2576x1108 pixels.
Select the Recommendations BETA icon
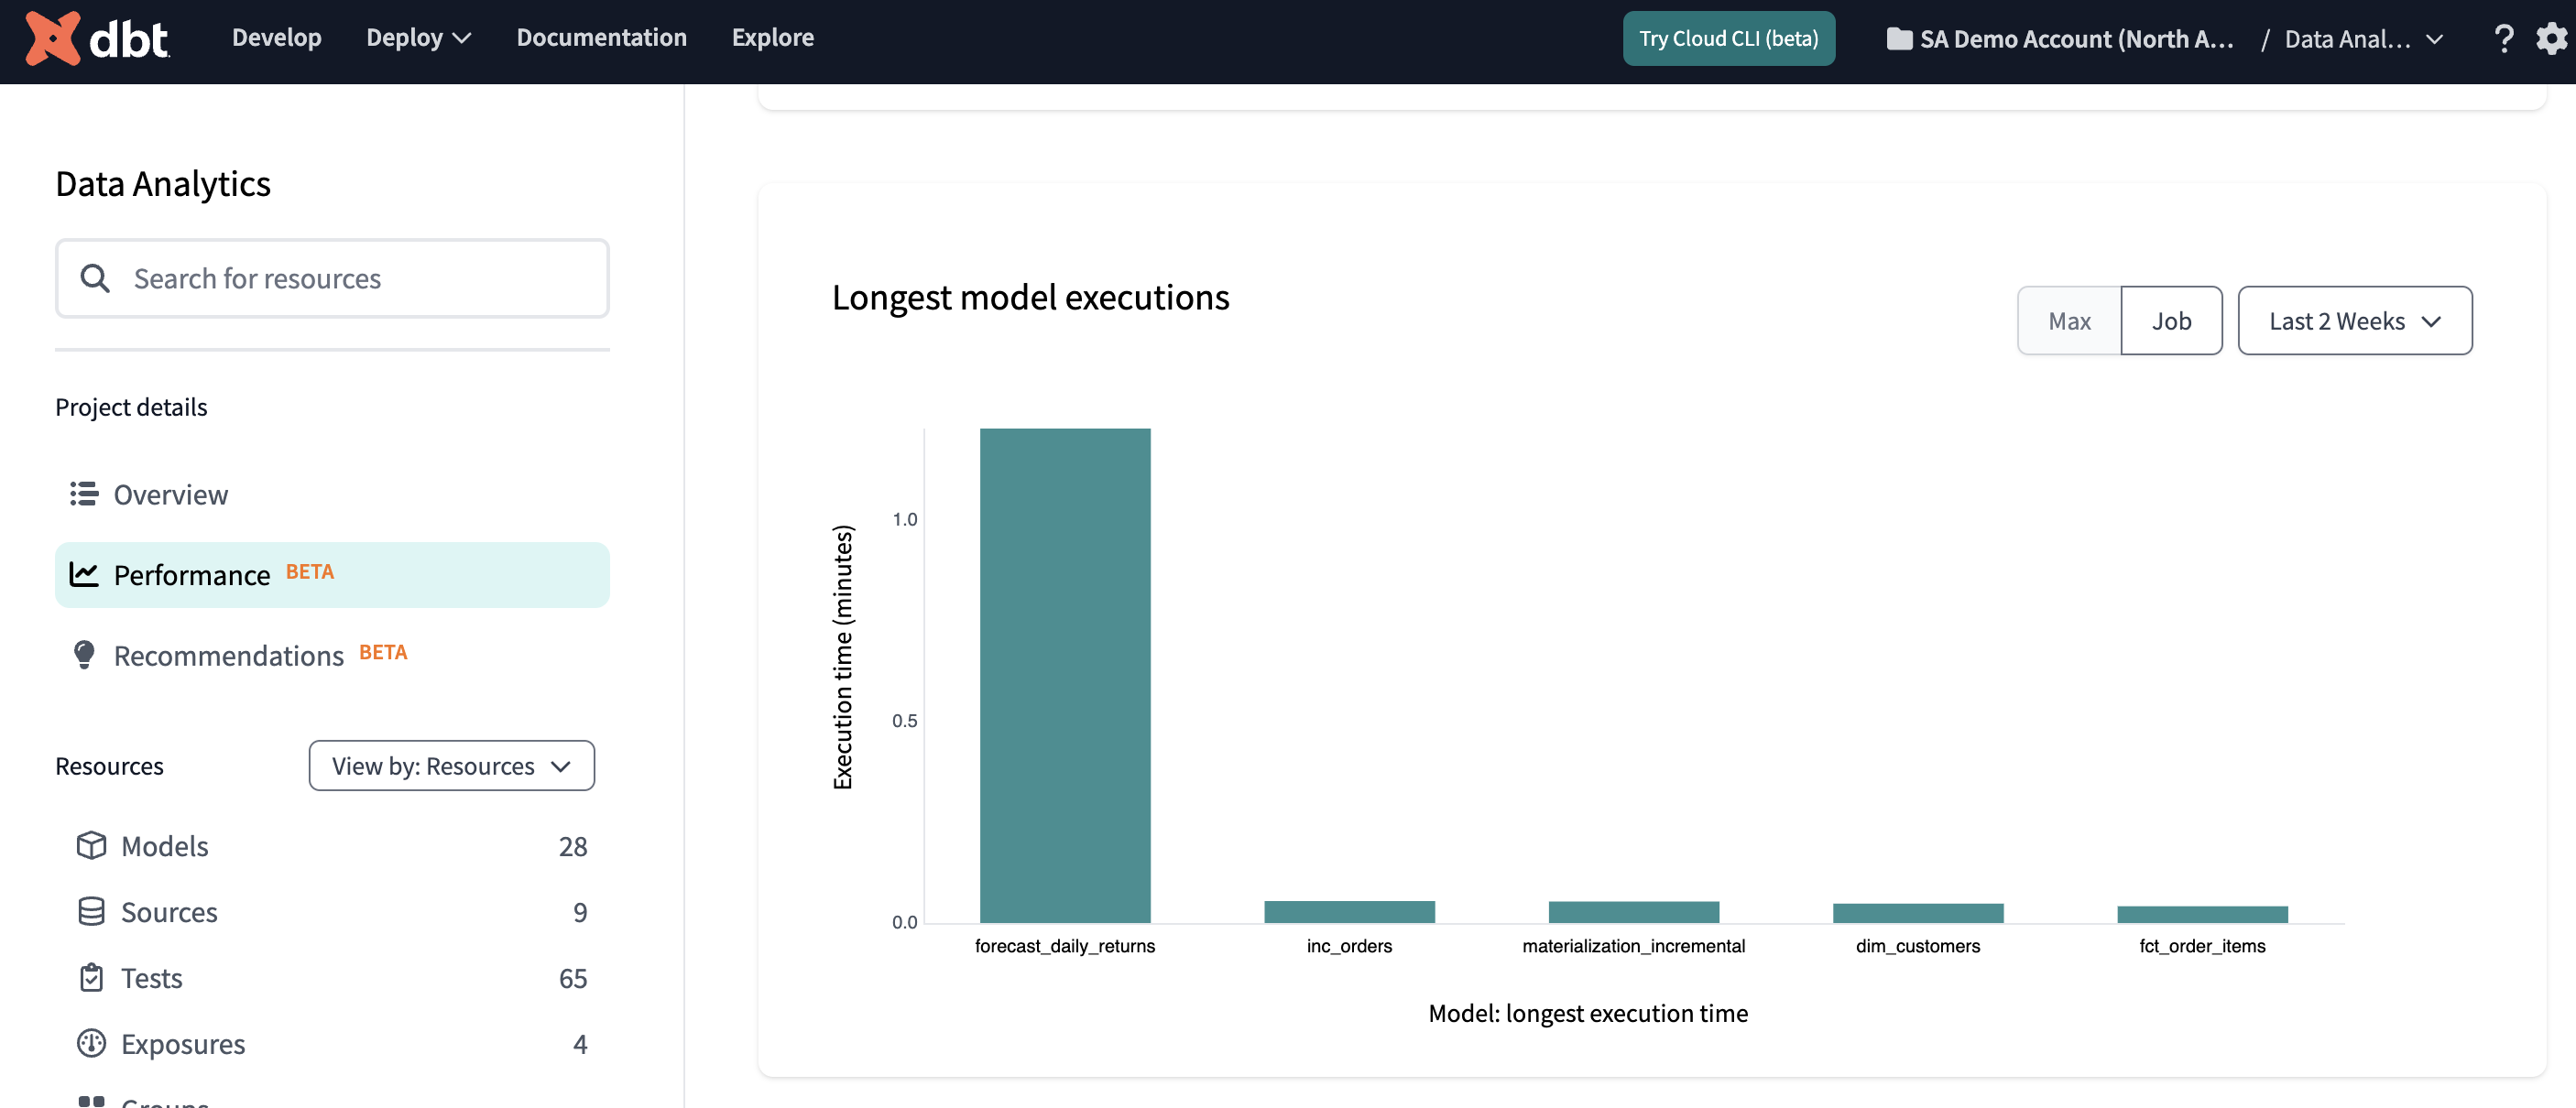tap(83, 652)
